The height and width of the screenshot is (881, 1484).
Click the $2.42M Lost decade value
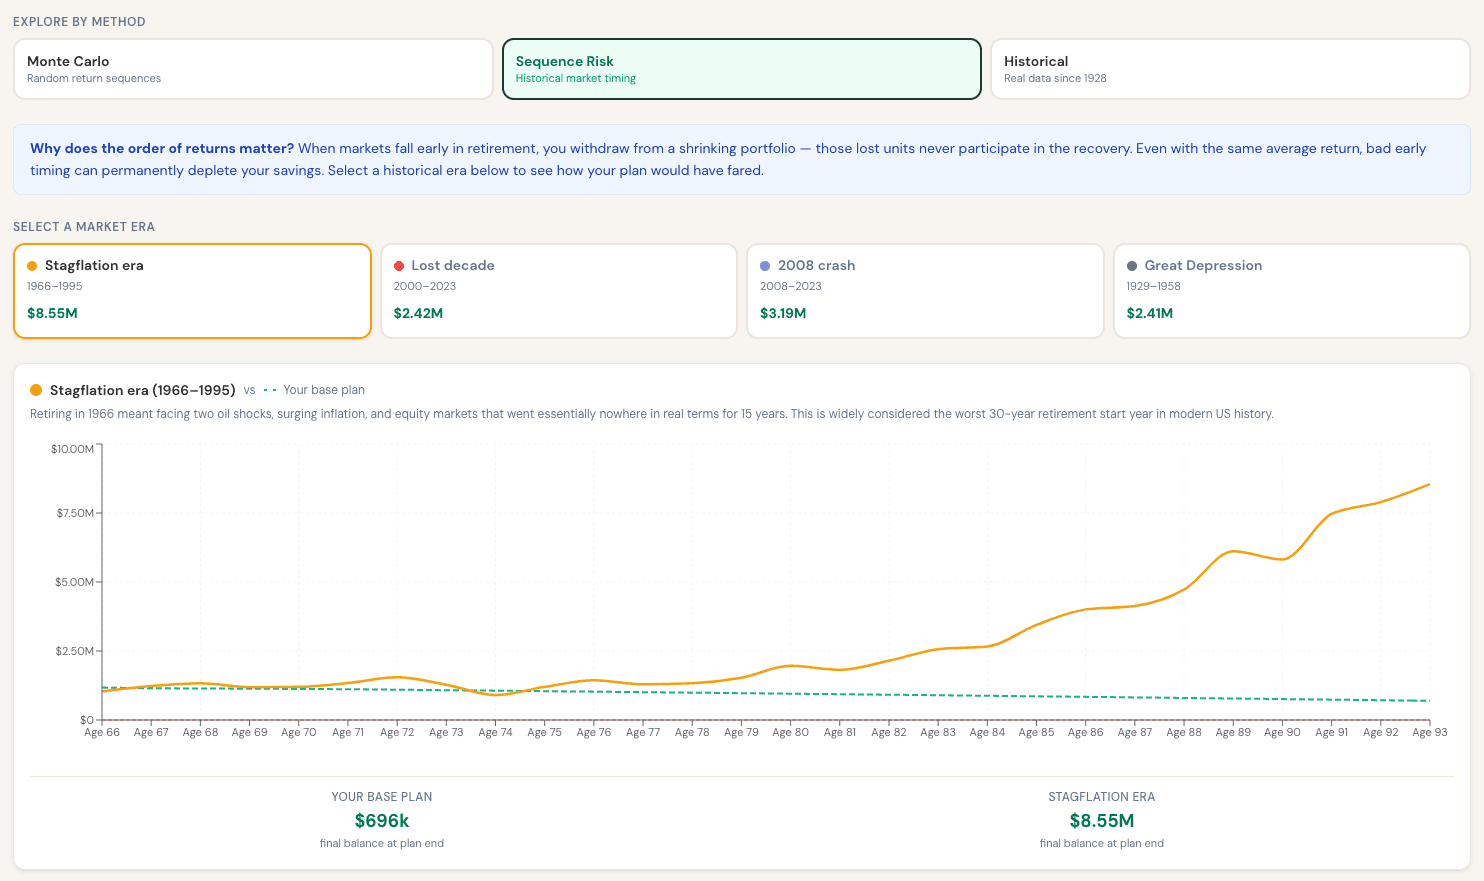418,313
